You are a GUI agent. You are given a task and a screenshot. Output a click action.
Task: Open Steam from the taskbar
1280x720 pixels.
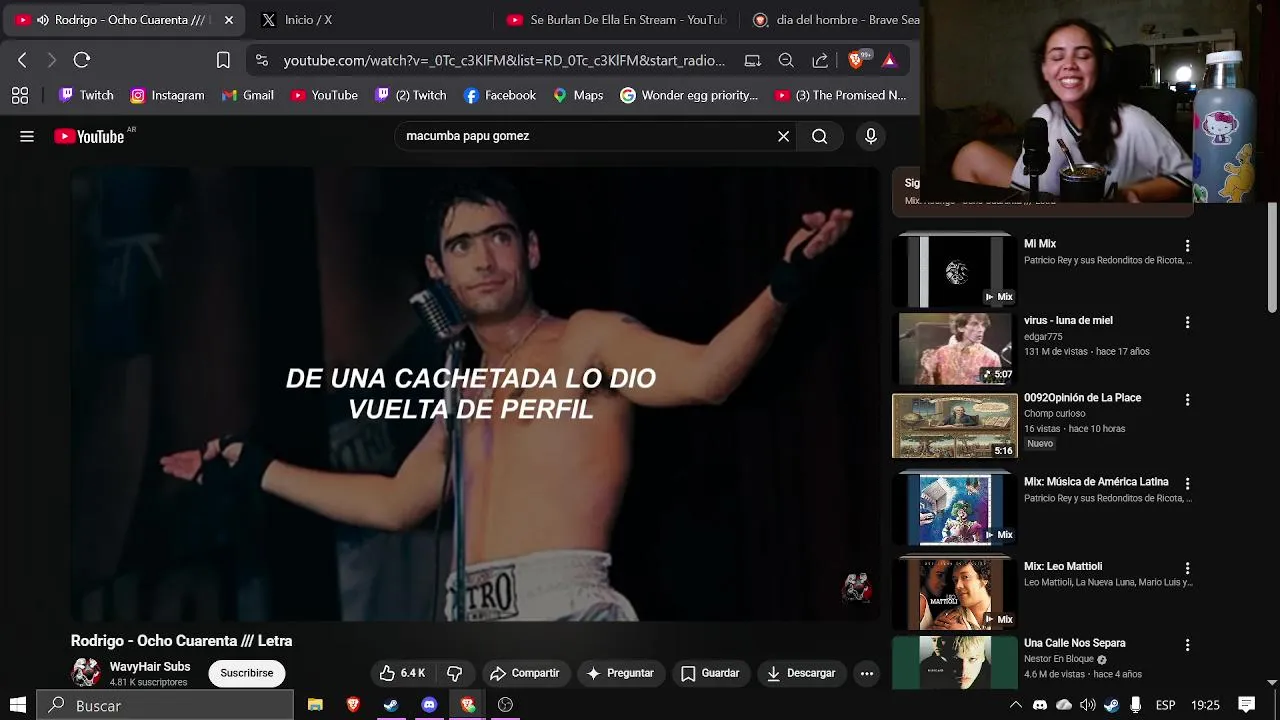click(x=391, y=705)
